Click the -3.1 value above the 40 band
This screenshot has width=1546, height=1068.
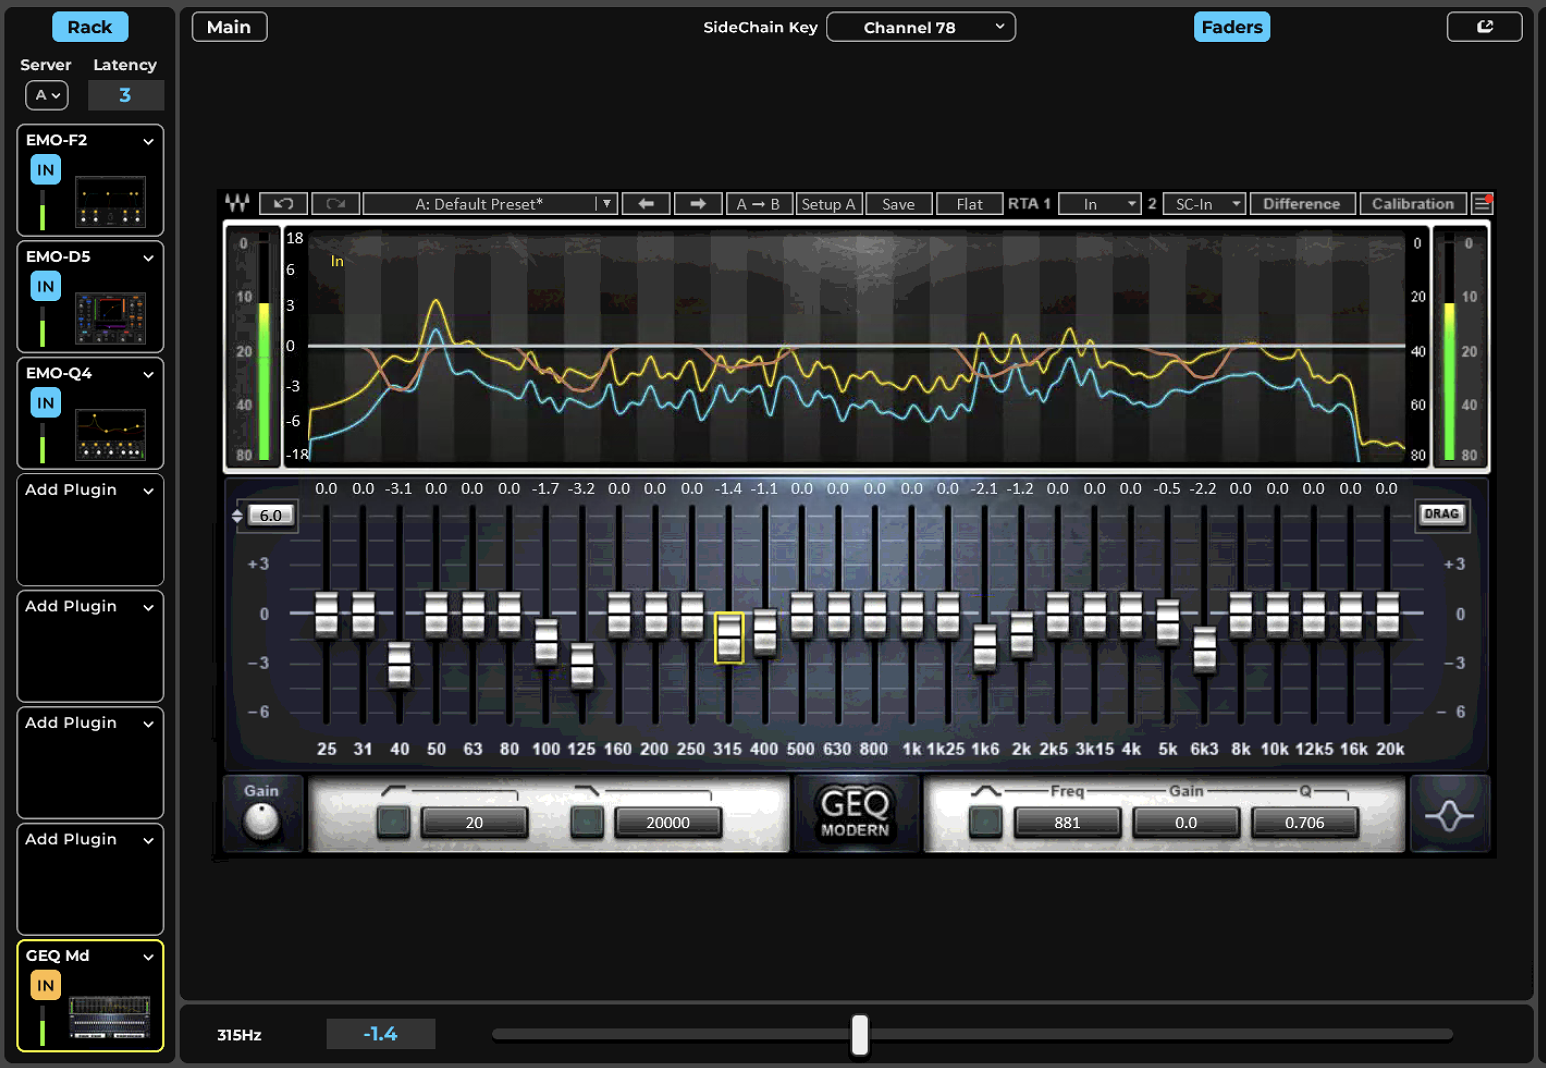coord(398,489)
